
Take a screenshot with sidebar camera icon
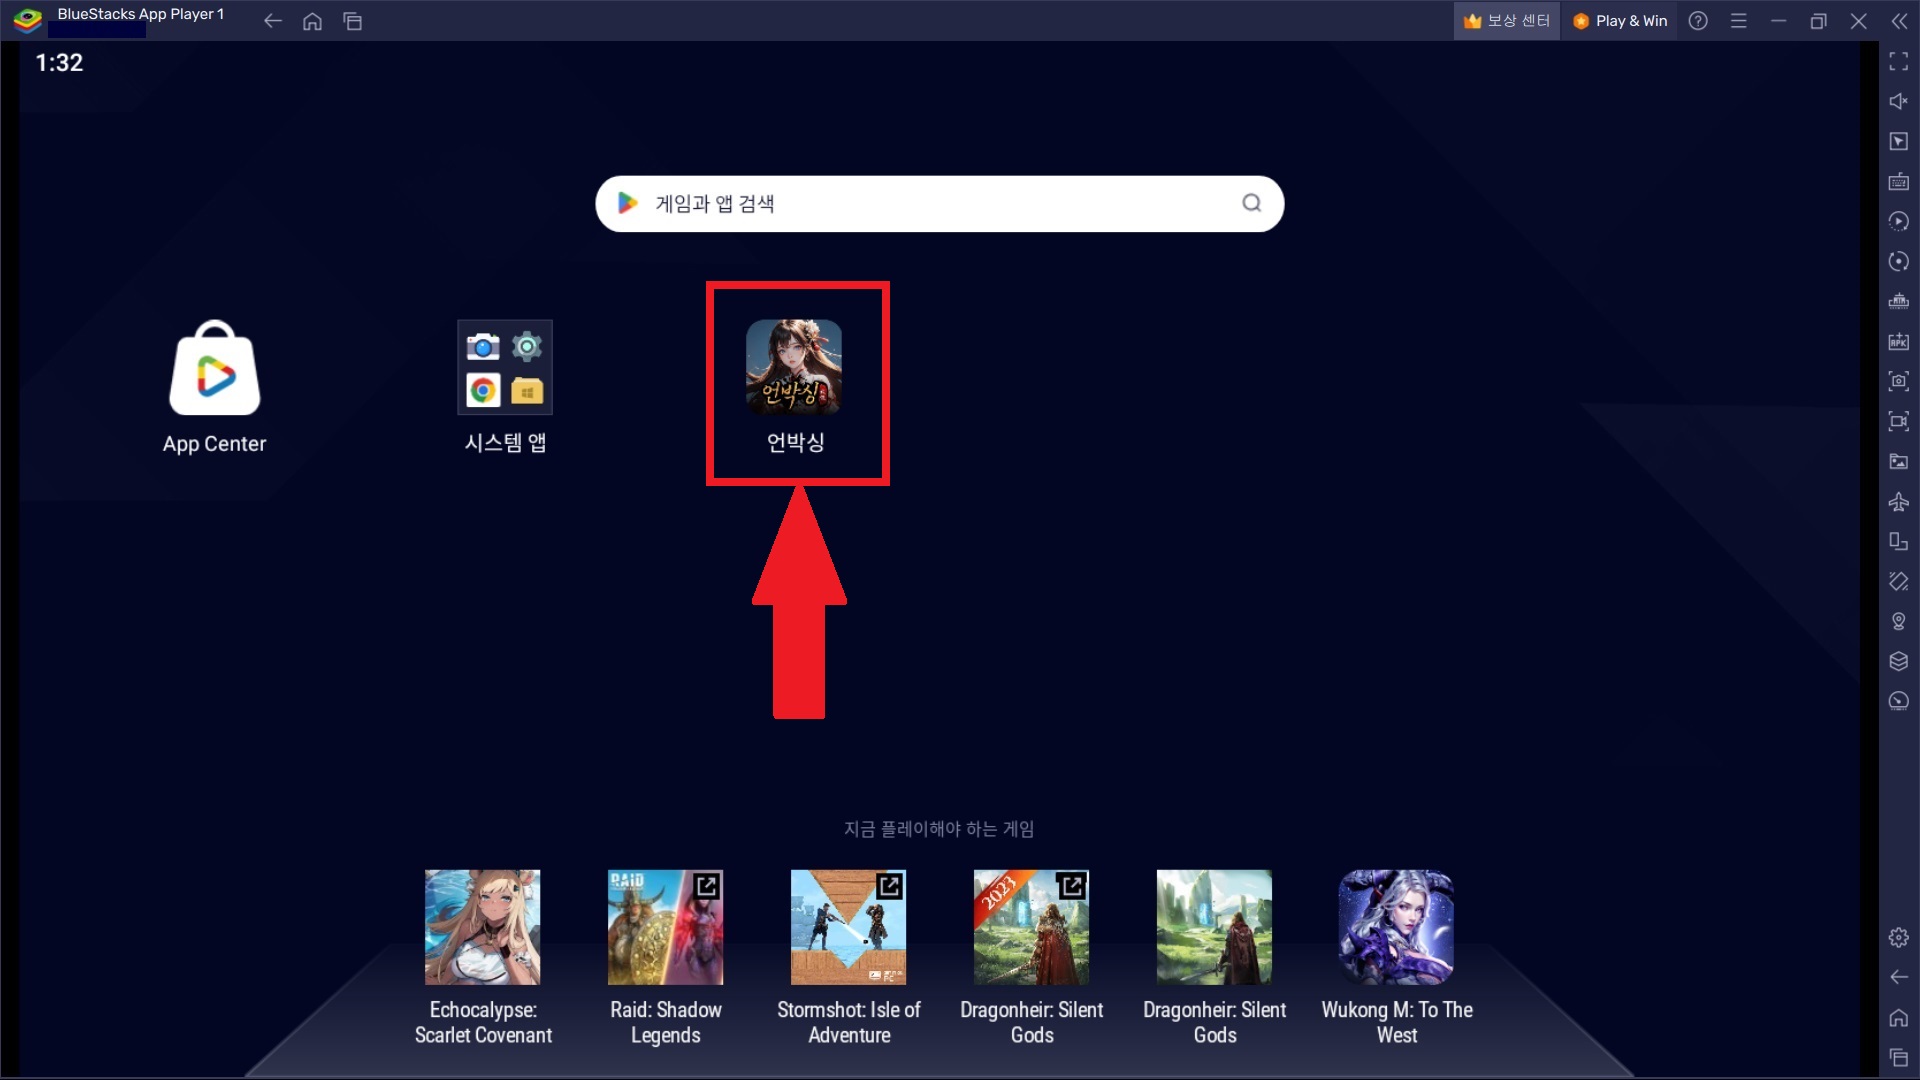point(1899,381)
